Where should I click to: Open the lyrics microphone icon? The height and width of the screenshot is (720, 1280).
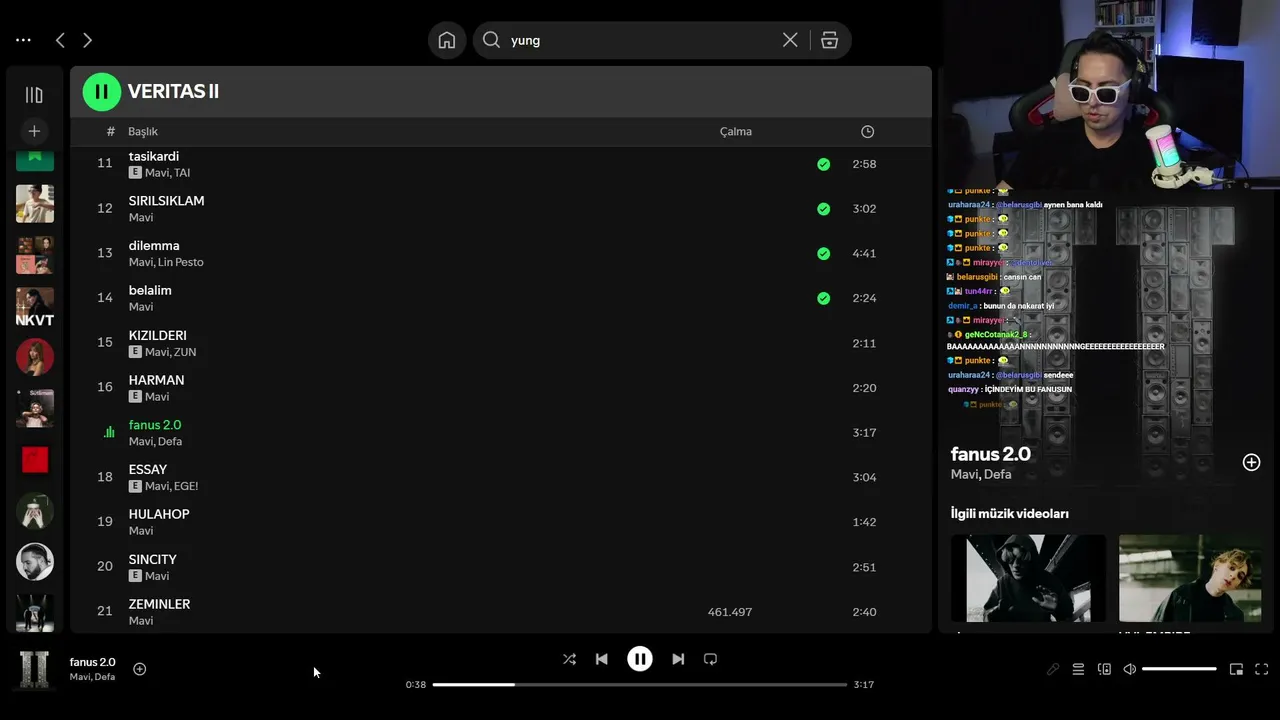pyautogui.click(x=1052, y=669)
